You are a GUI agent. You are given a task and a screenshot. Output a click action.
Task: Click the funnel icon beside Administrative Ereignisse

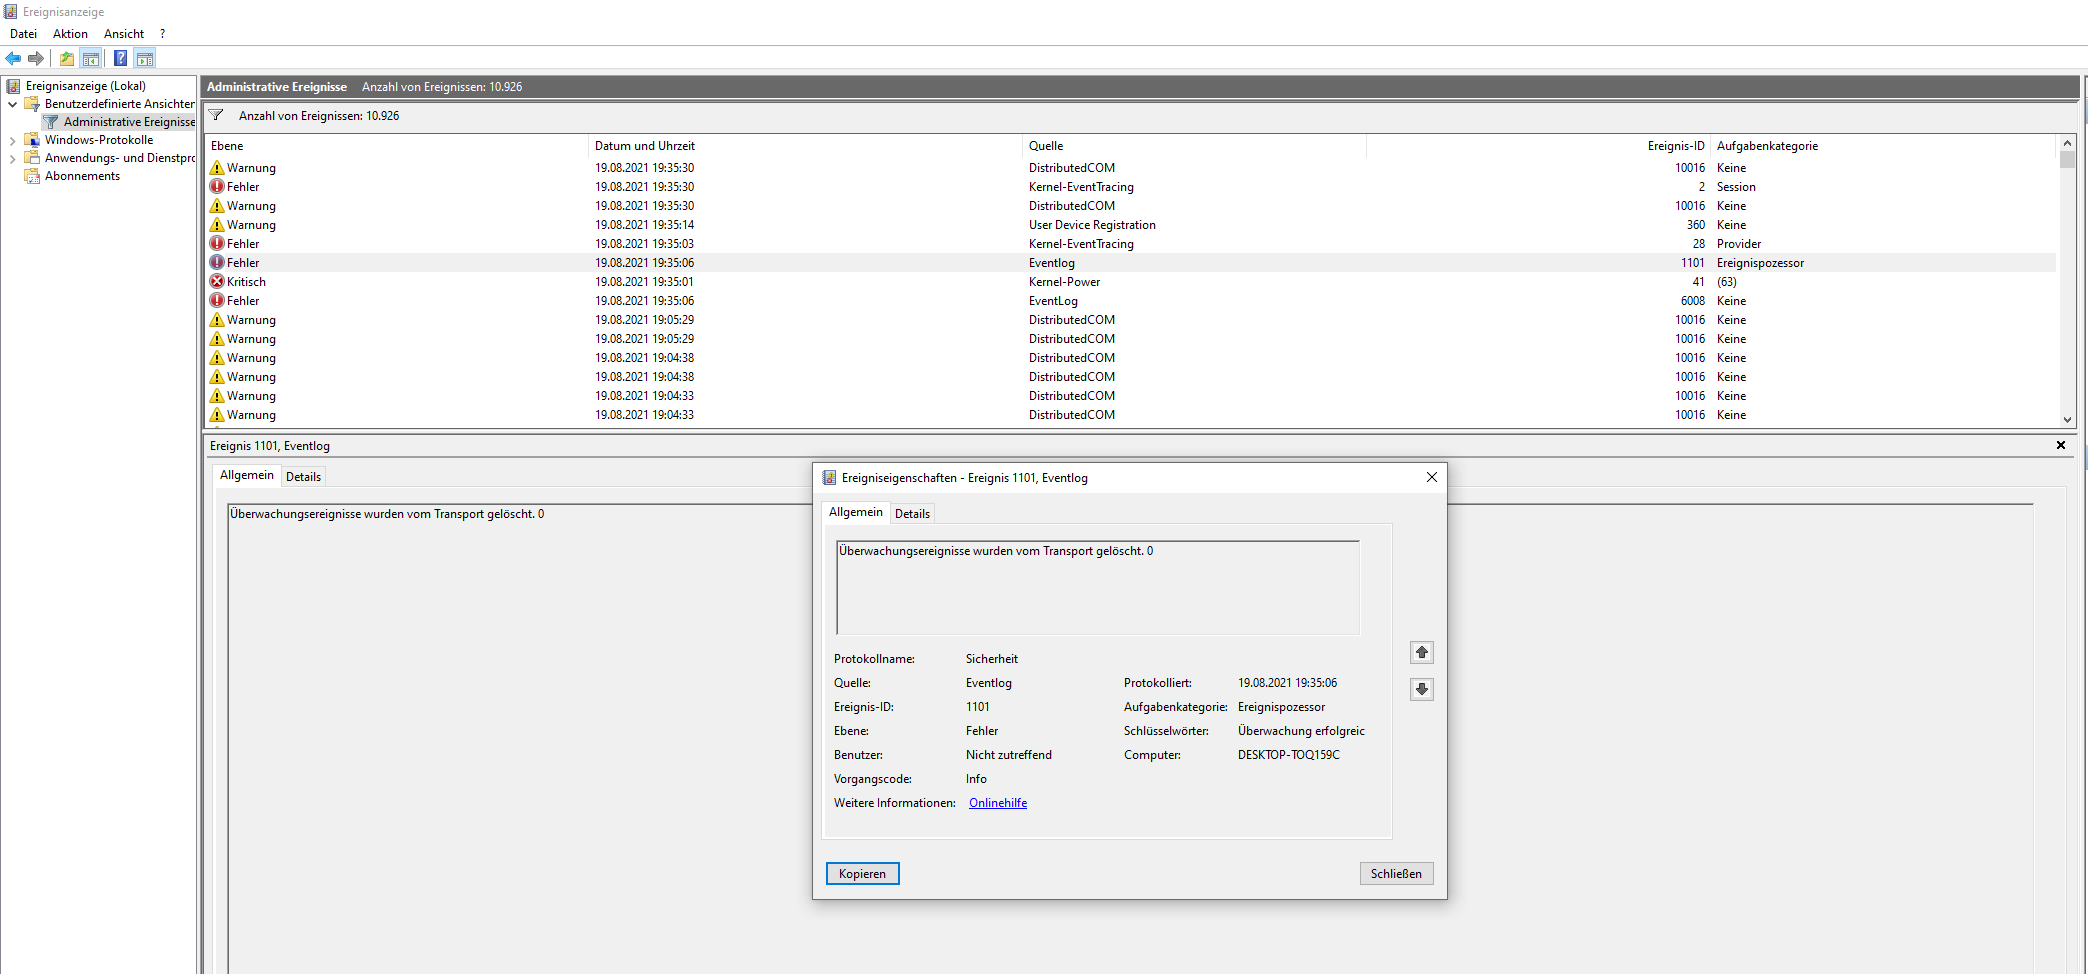tap(51, 122)
